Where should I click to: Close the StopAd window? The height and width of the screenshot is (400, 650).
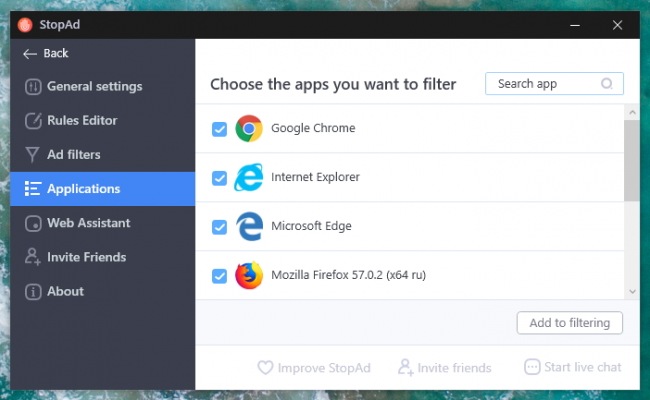tap(618, 25)
